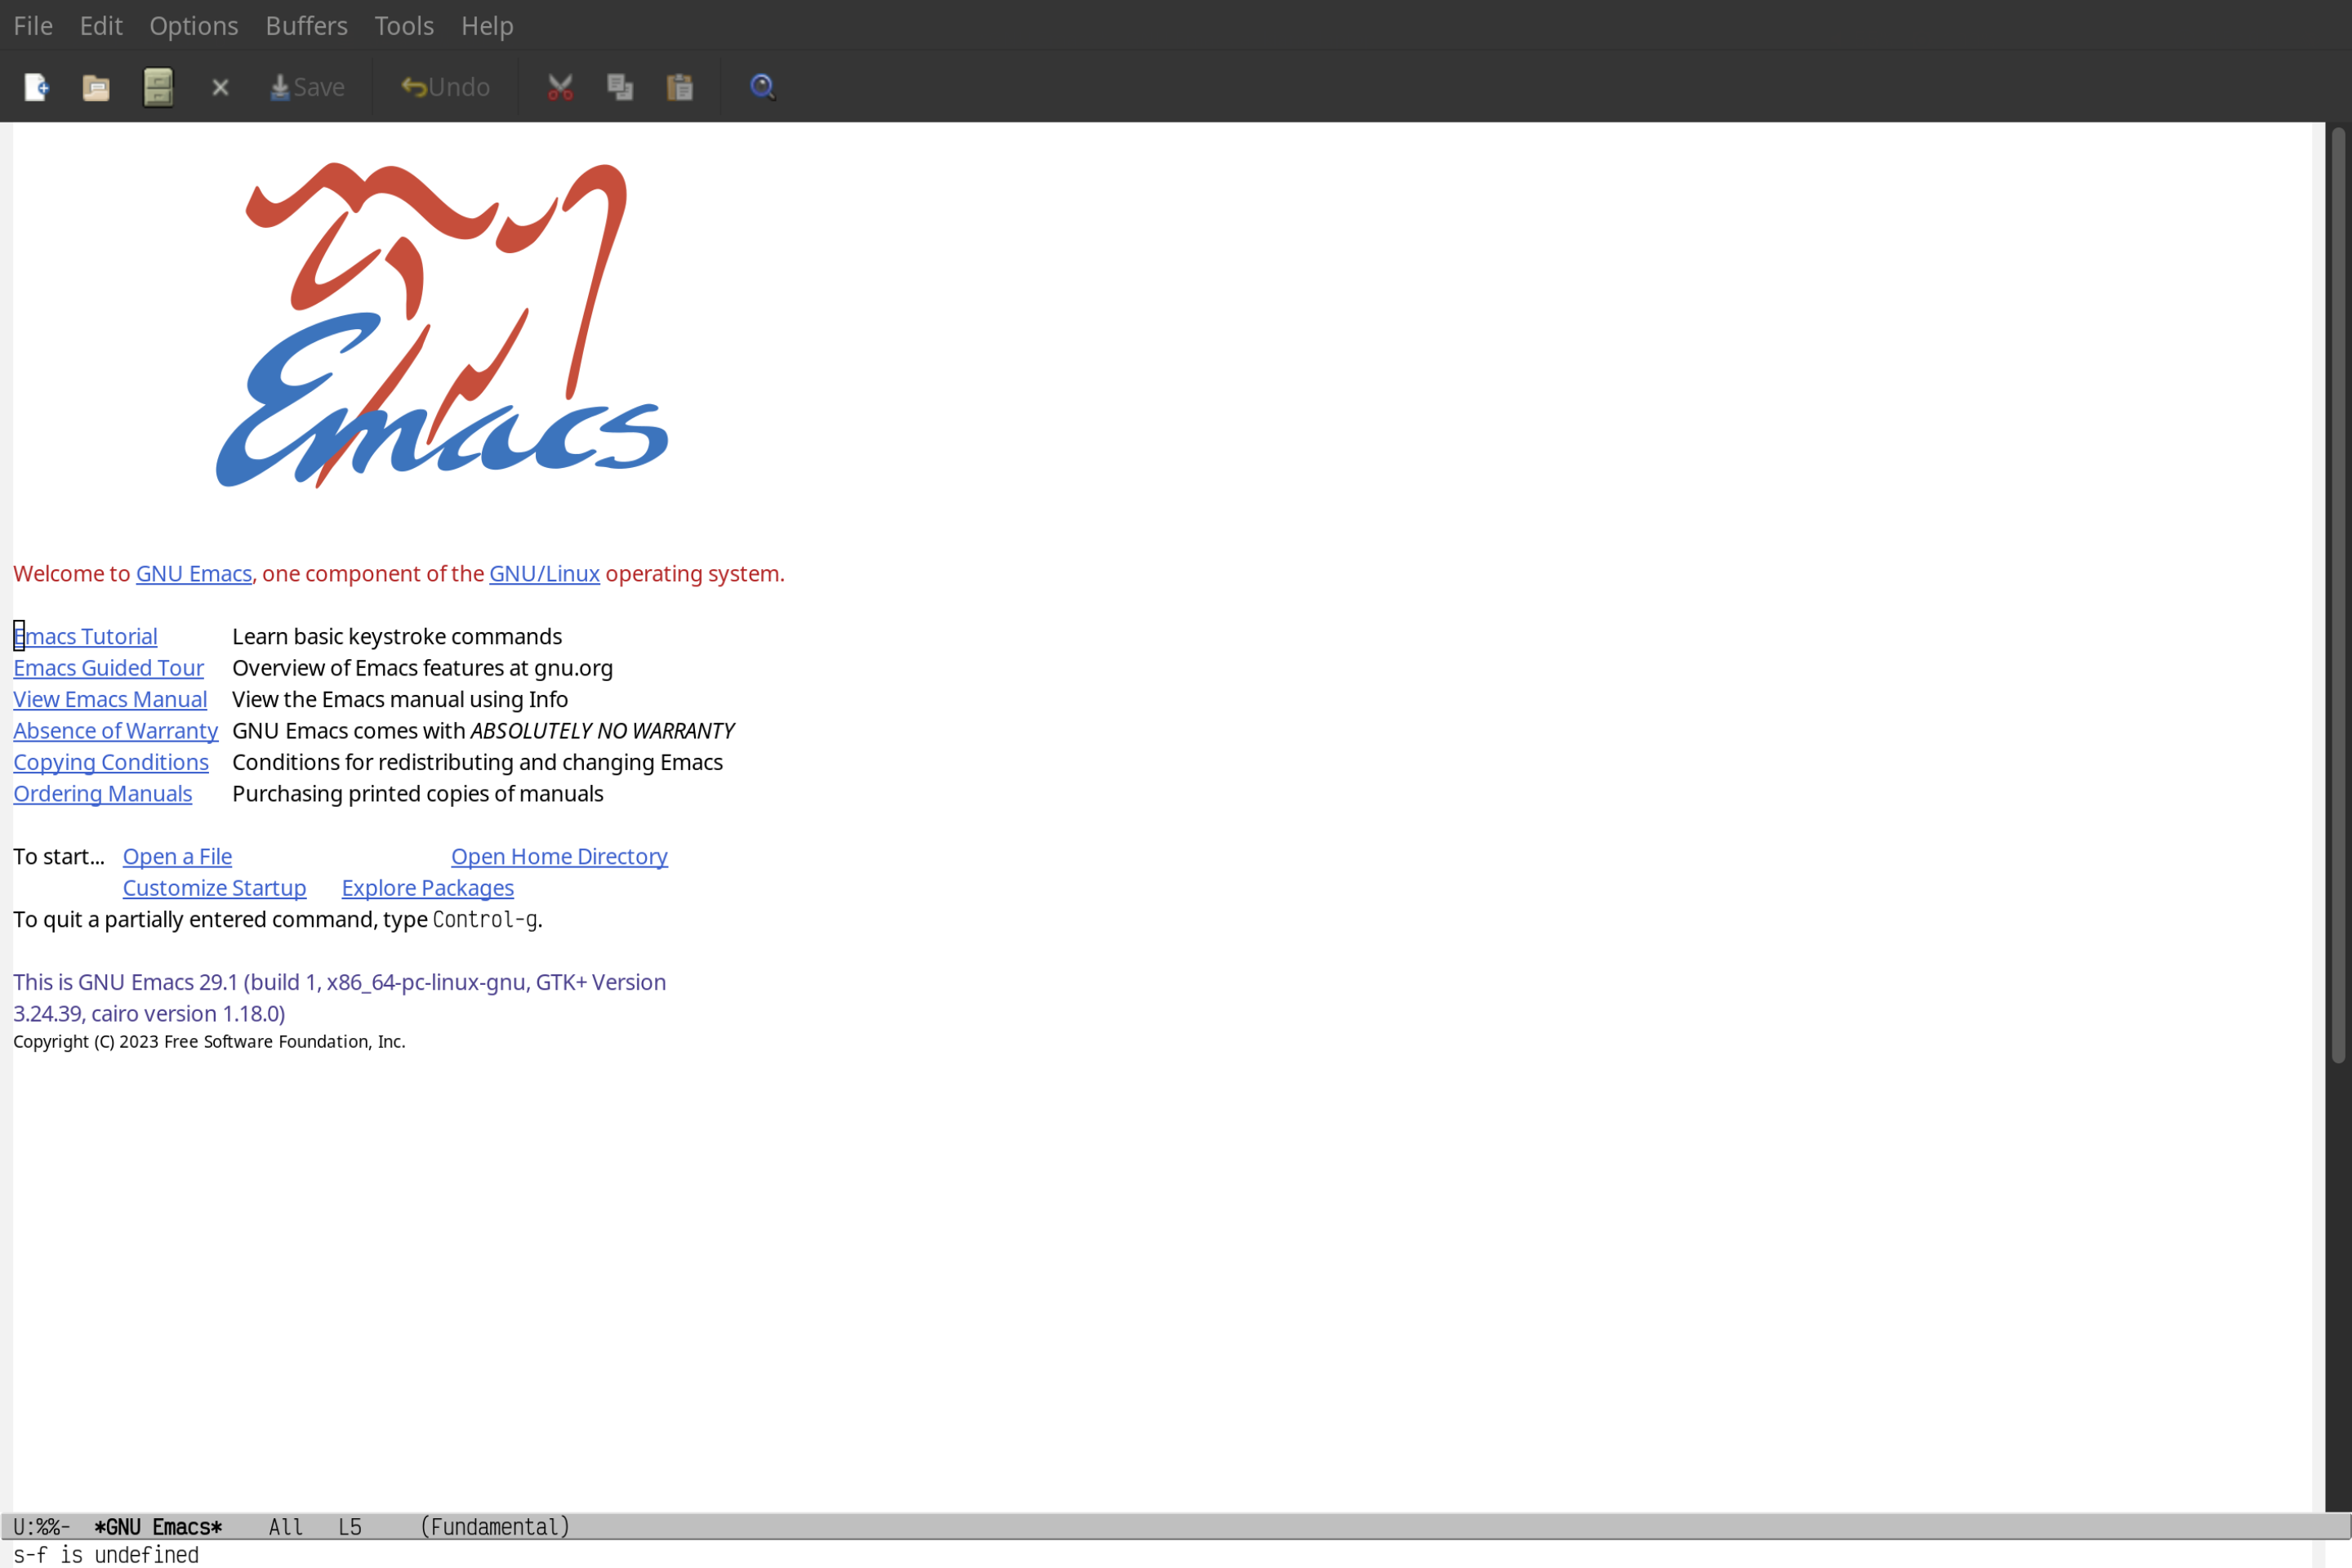Open the Tools menu
2352x1568 pixels.
[403, 24]
